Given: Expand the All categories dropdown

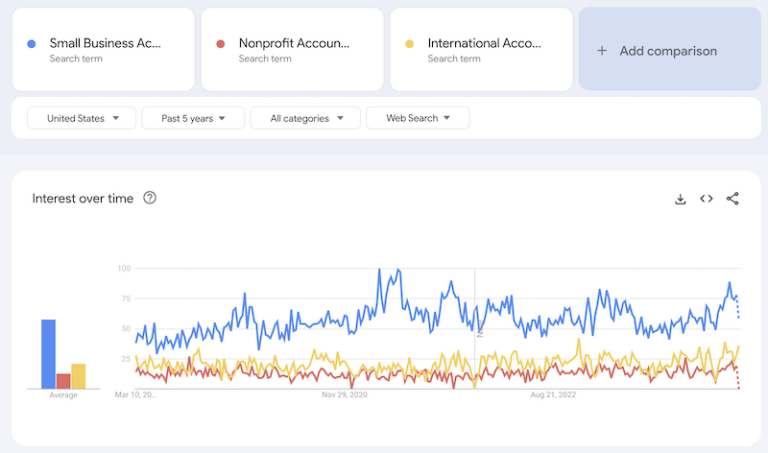Looking at the screenshot, I should pos(304,118).
